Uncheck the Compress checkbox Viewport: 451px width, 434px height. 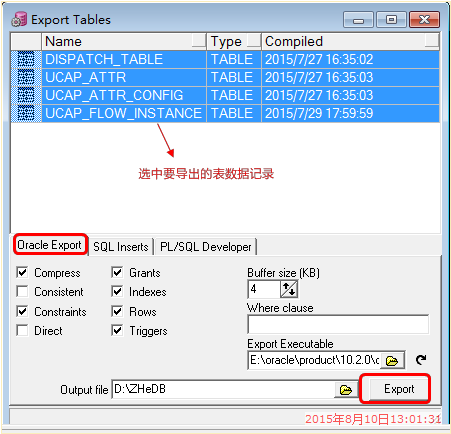[x=22, y=273]
